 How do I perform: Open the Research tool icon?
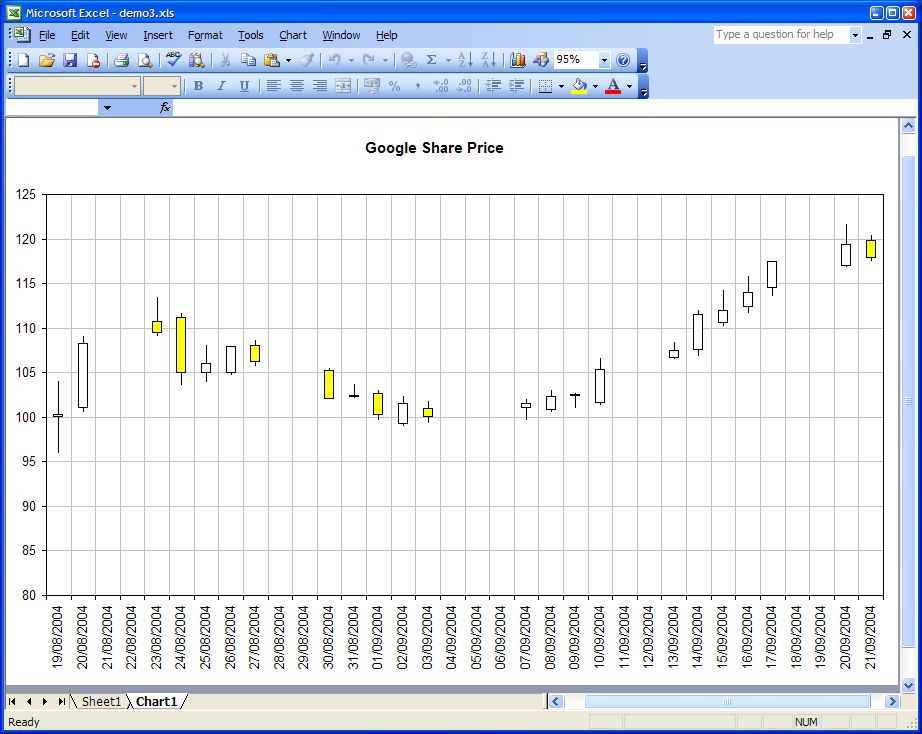coord(196,60)
